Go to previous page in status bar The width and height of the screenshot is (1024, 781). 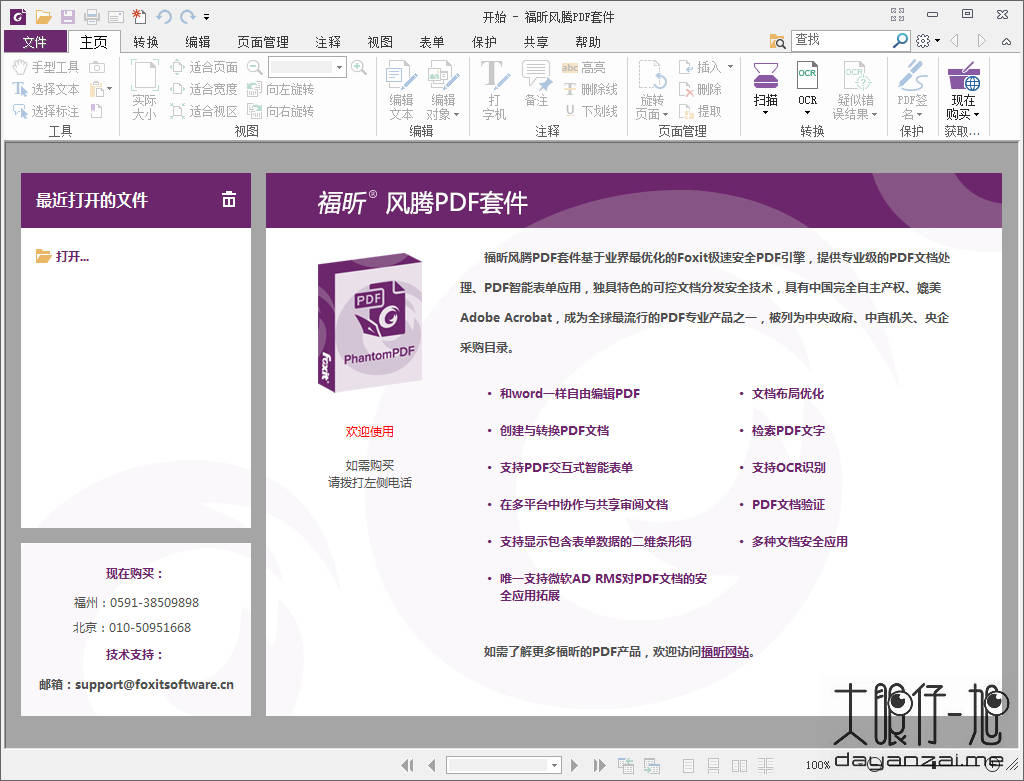pos(431,765)
